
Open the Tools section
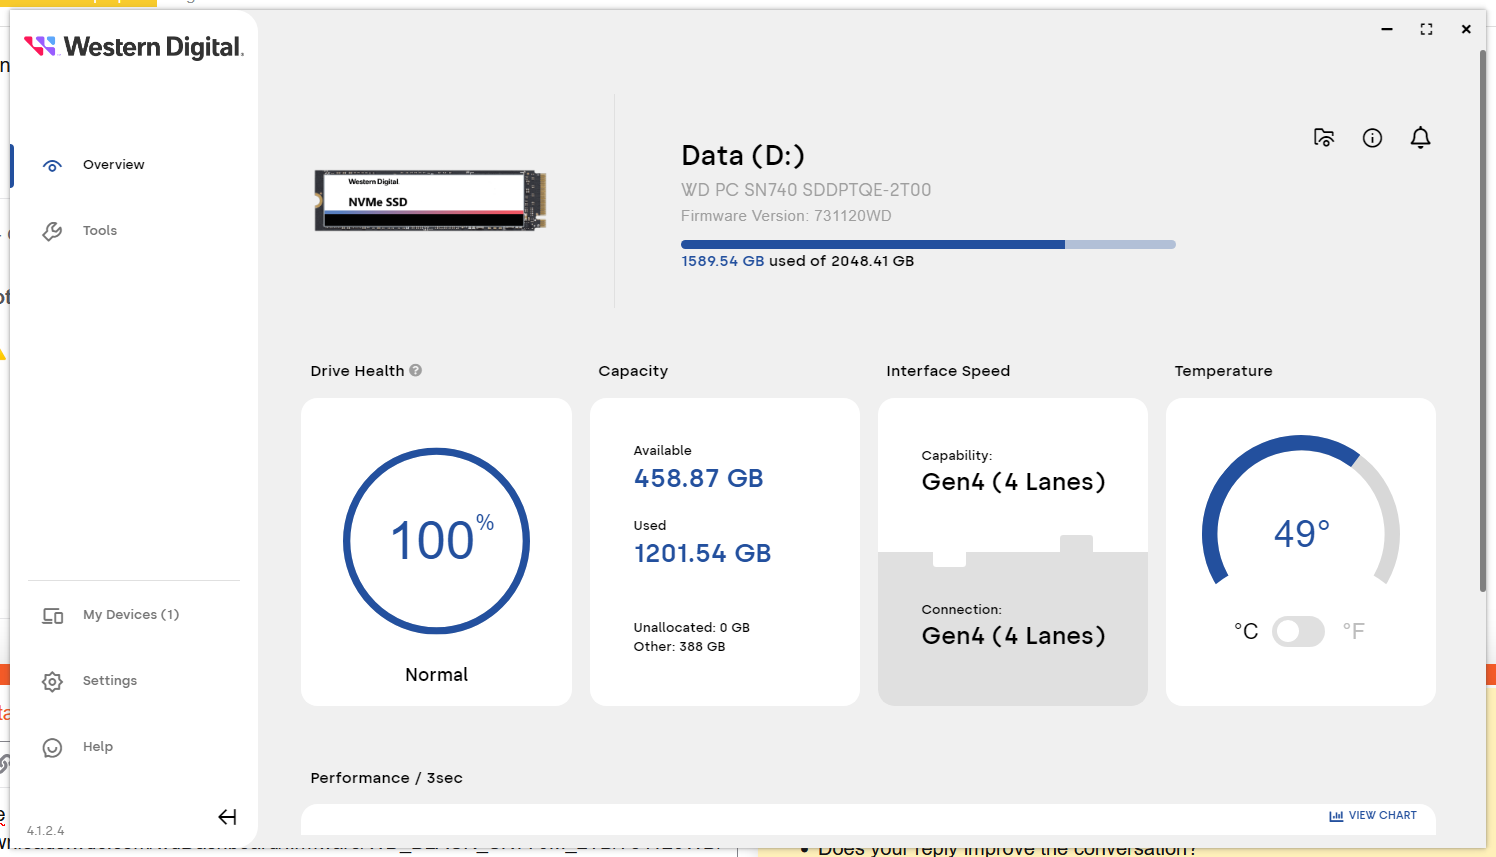(100, 231)
